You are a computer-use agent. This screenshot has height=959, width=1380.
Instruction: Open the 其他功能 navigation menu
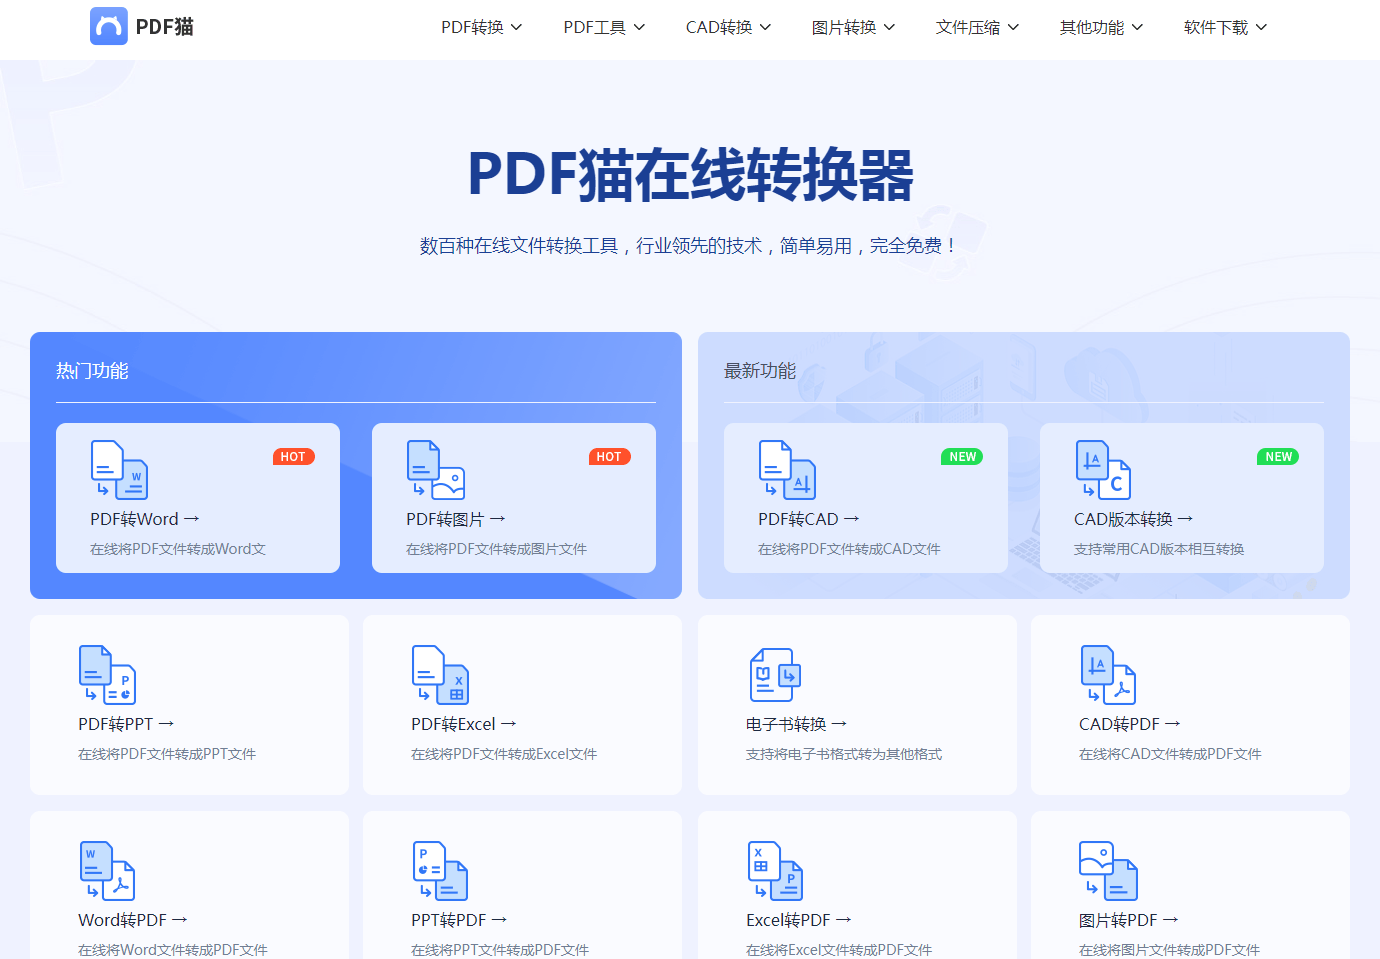pyautogui.click(x=1102, y=28)
